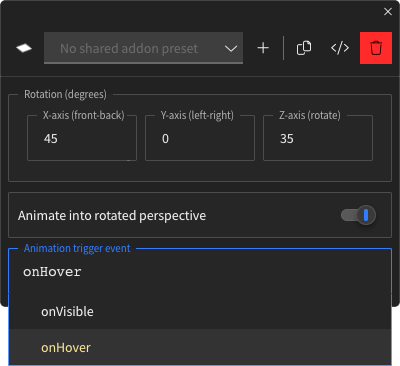The image size is (400, 366).
Task: Close the panel with the X icon
Action: point(388,12)
